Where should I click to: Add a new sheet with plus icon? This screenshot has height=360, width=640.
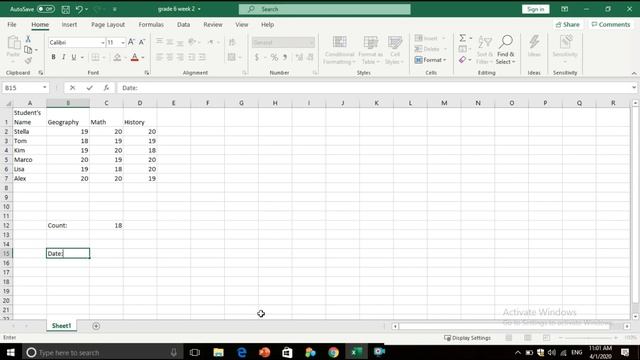click(x=96, y=326)
